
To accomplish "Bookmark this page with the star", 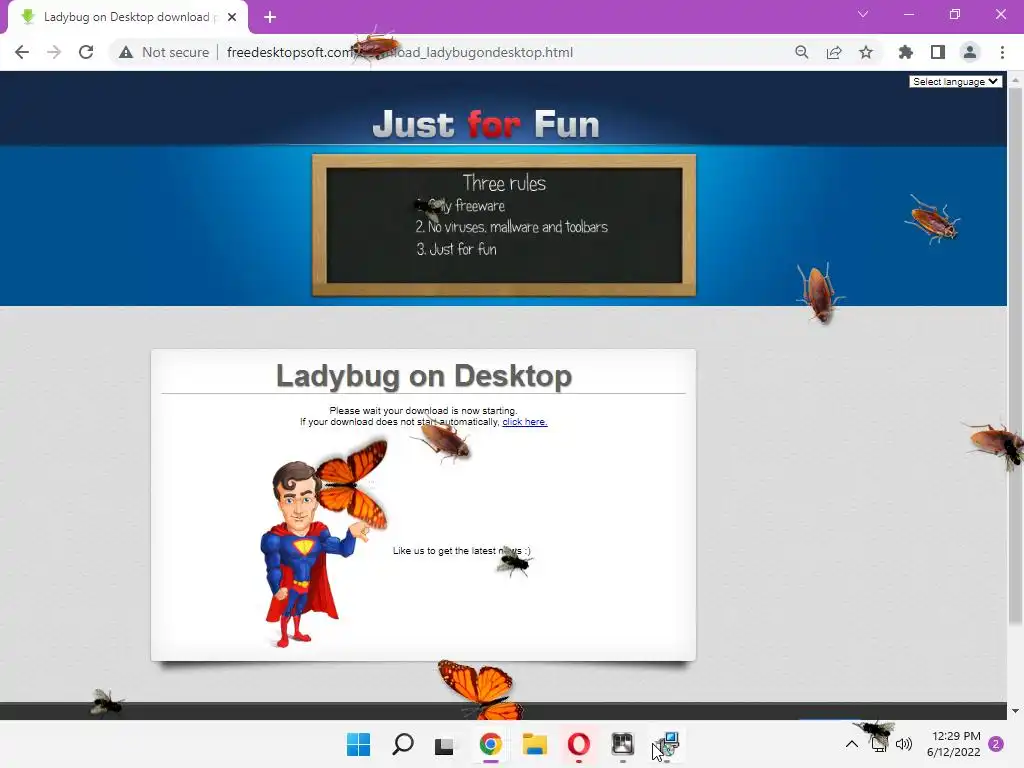I will click(866, 52).
